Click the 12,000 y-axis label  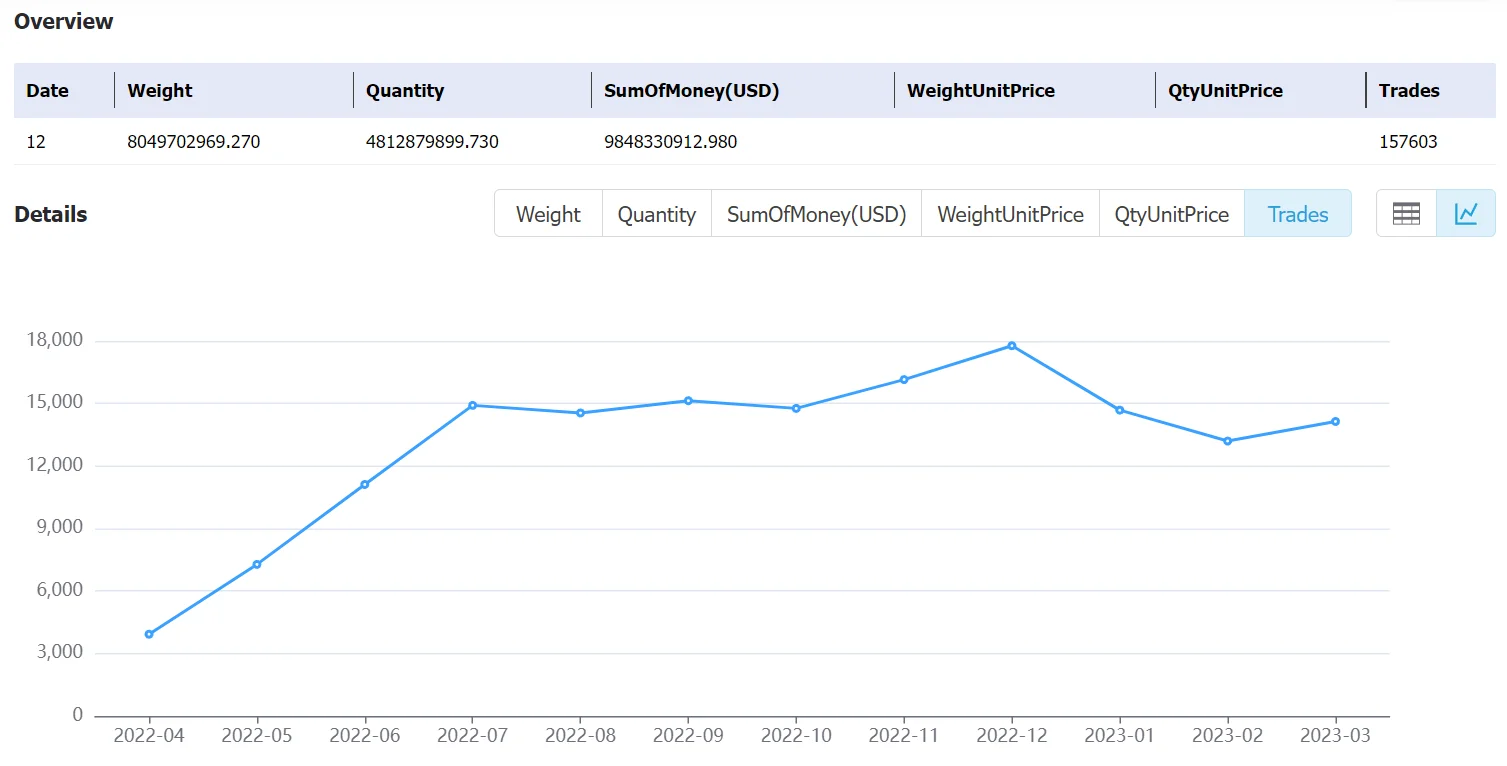55,465
